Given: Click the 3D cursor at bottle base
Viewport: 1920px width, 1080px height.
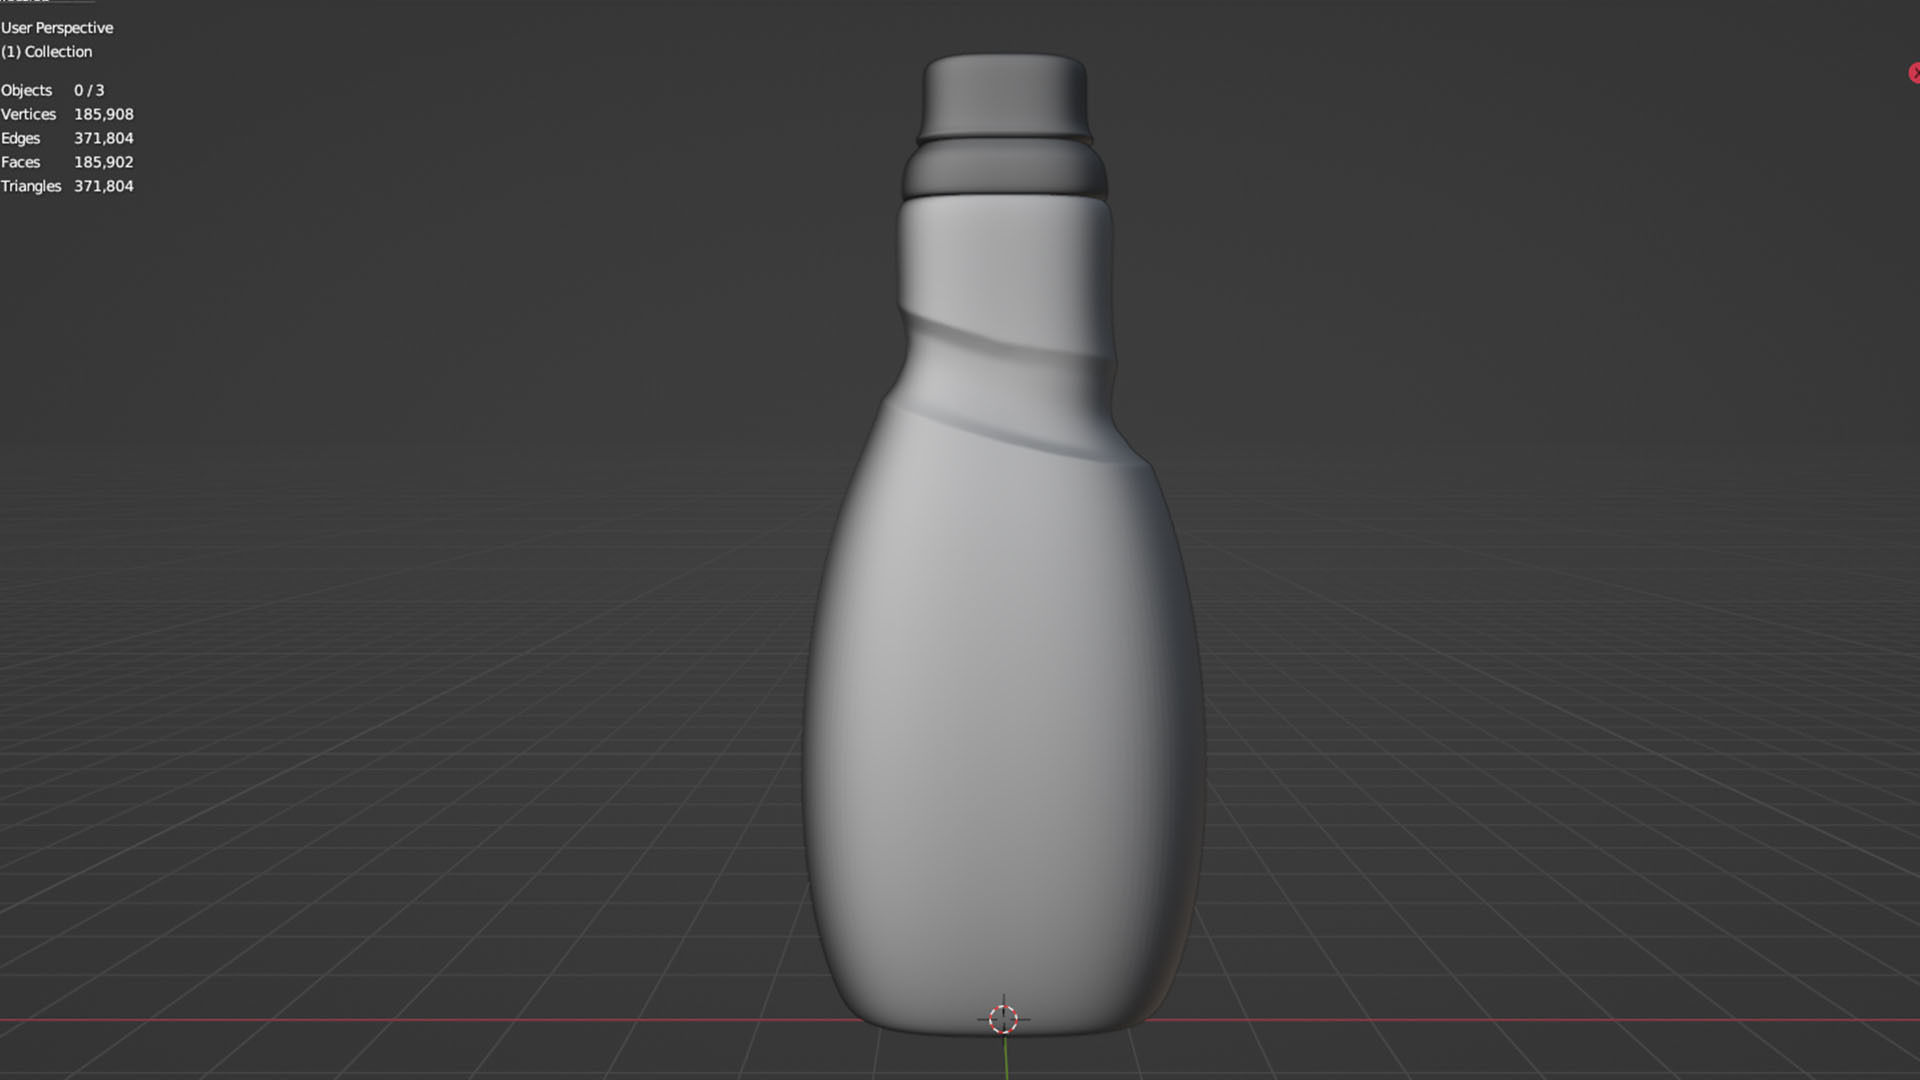Looking at the screenshot, I should pyautogui.click(x=1003, y=1019).
